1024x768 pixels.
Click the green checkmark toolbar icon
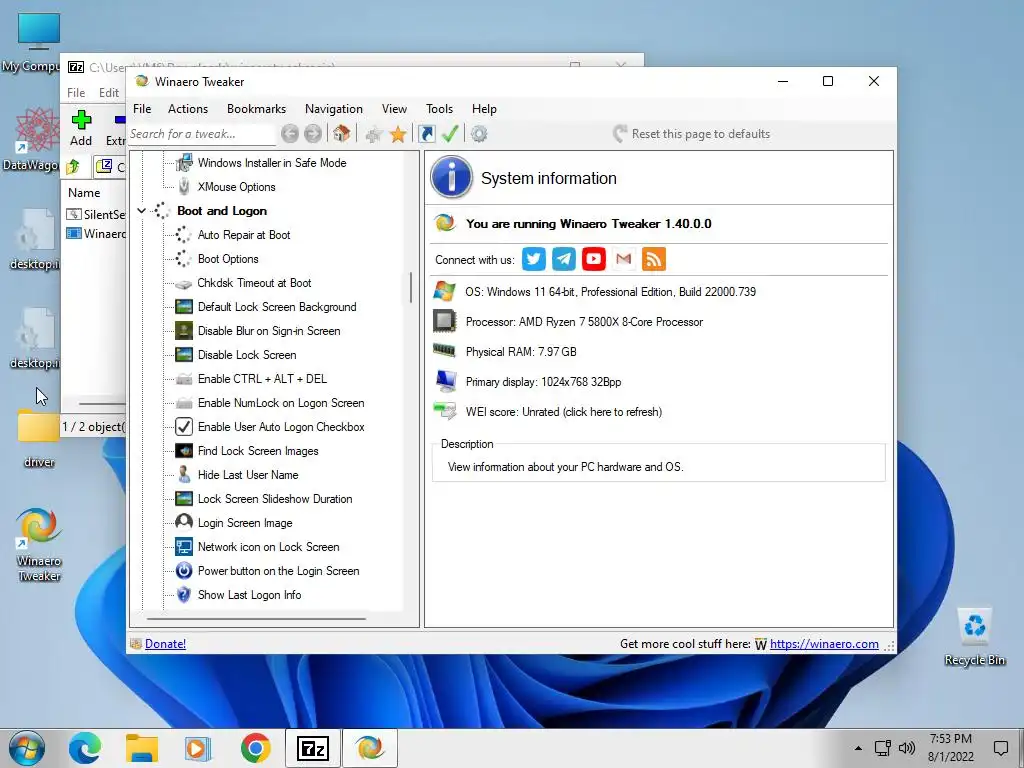(450, 134)
